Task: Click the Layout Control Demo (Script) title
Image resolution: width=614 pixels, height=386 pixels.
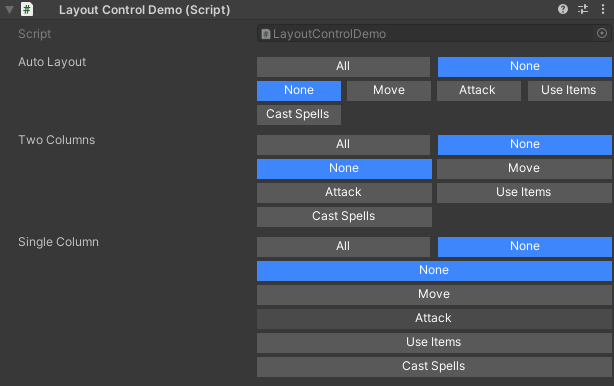Action: click(x=144, y=10)
